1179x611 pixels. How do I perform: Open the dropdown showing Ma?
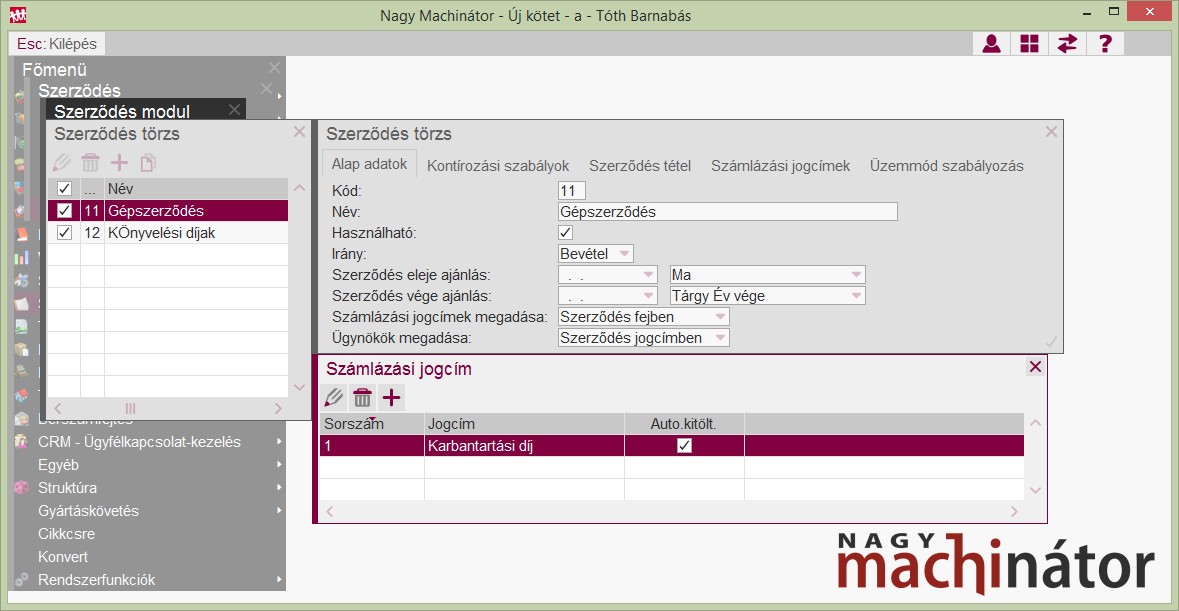point(856,275)
